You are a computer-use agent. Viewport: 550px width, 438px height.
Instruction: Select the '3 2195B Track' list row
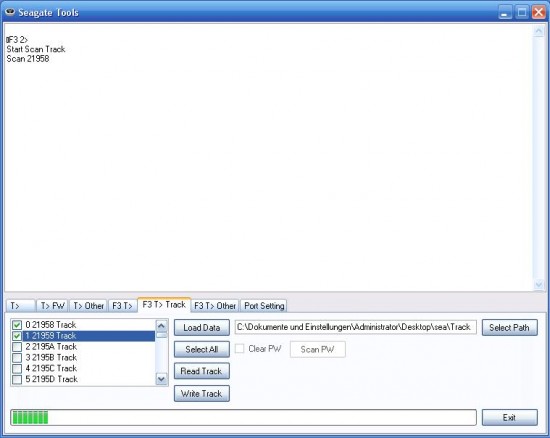pyautogui.click(x=83, y=358)
